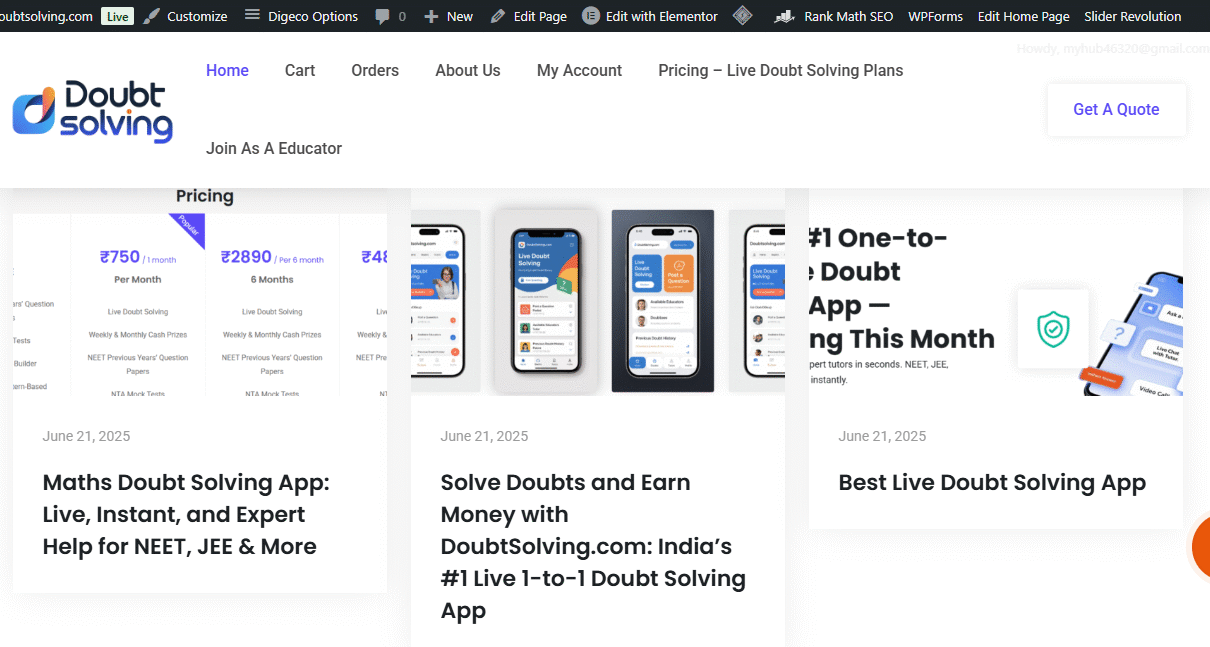This screenshot has height=647, width=1210.
Task: Open Rank Math SEO menu
Action: 848,16
